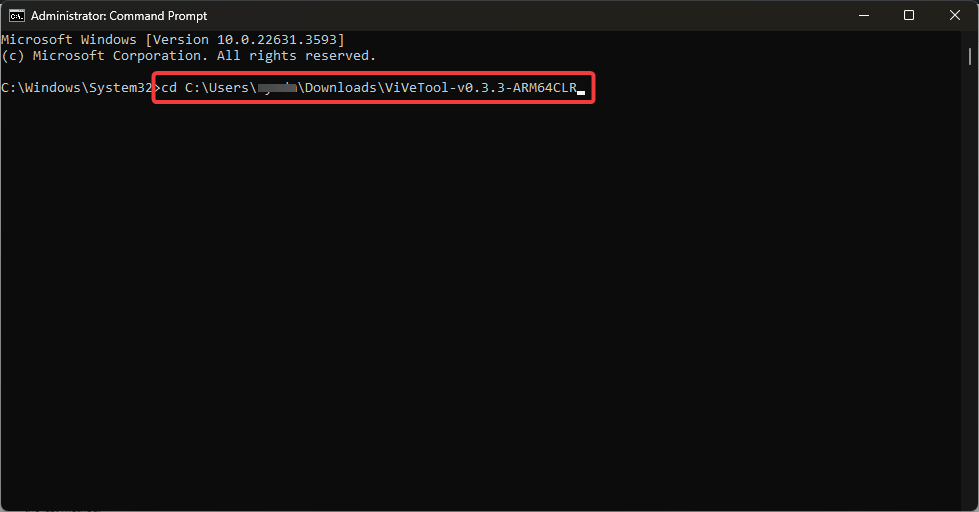Minimize the Command Prompt window

click(x=861, y=15)
